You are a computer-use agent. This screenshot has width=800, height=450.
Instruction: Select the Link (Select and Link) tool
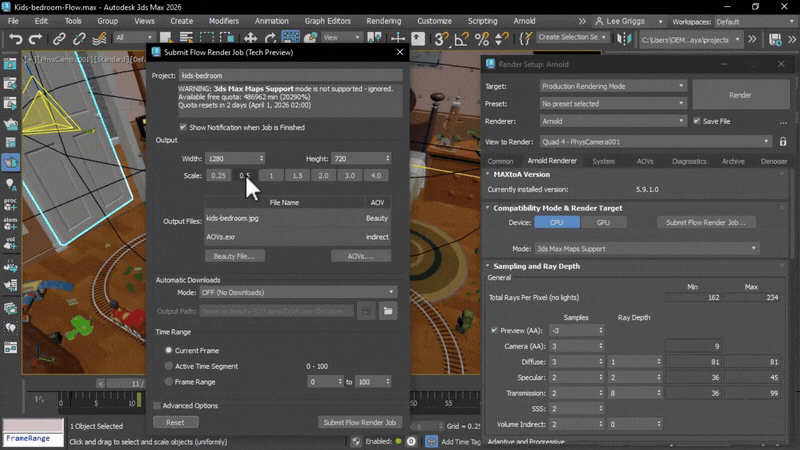59,39
